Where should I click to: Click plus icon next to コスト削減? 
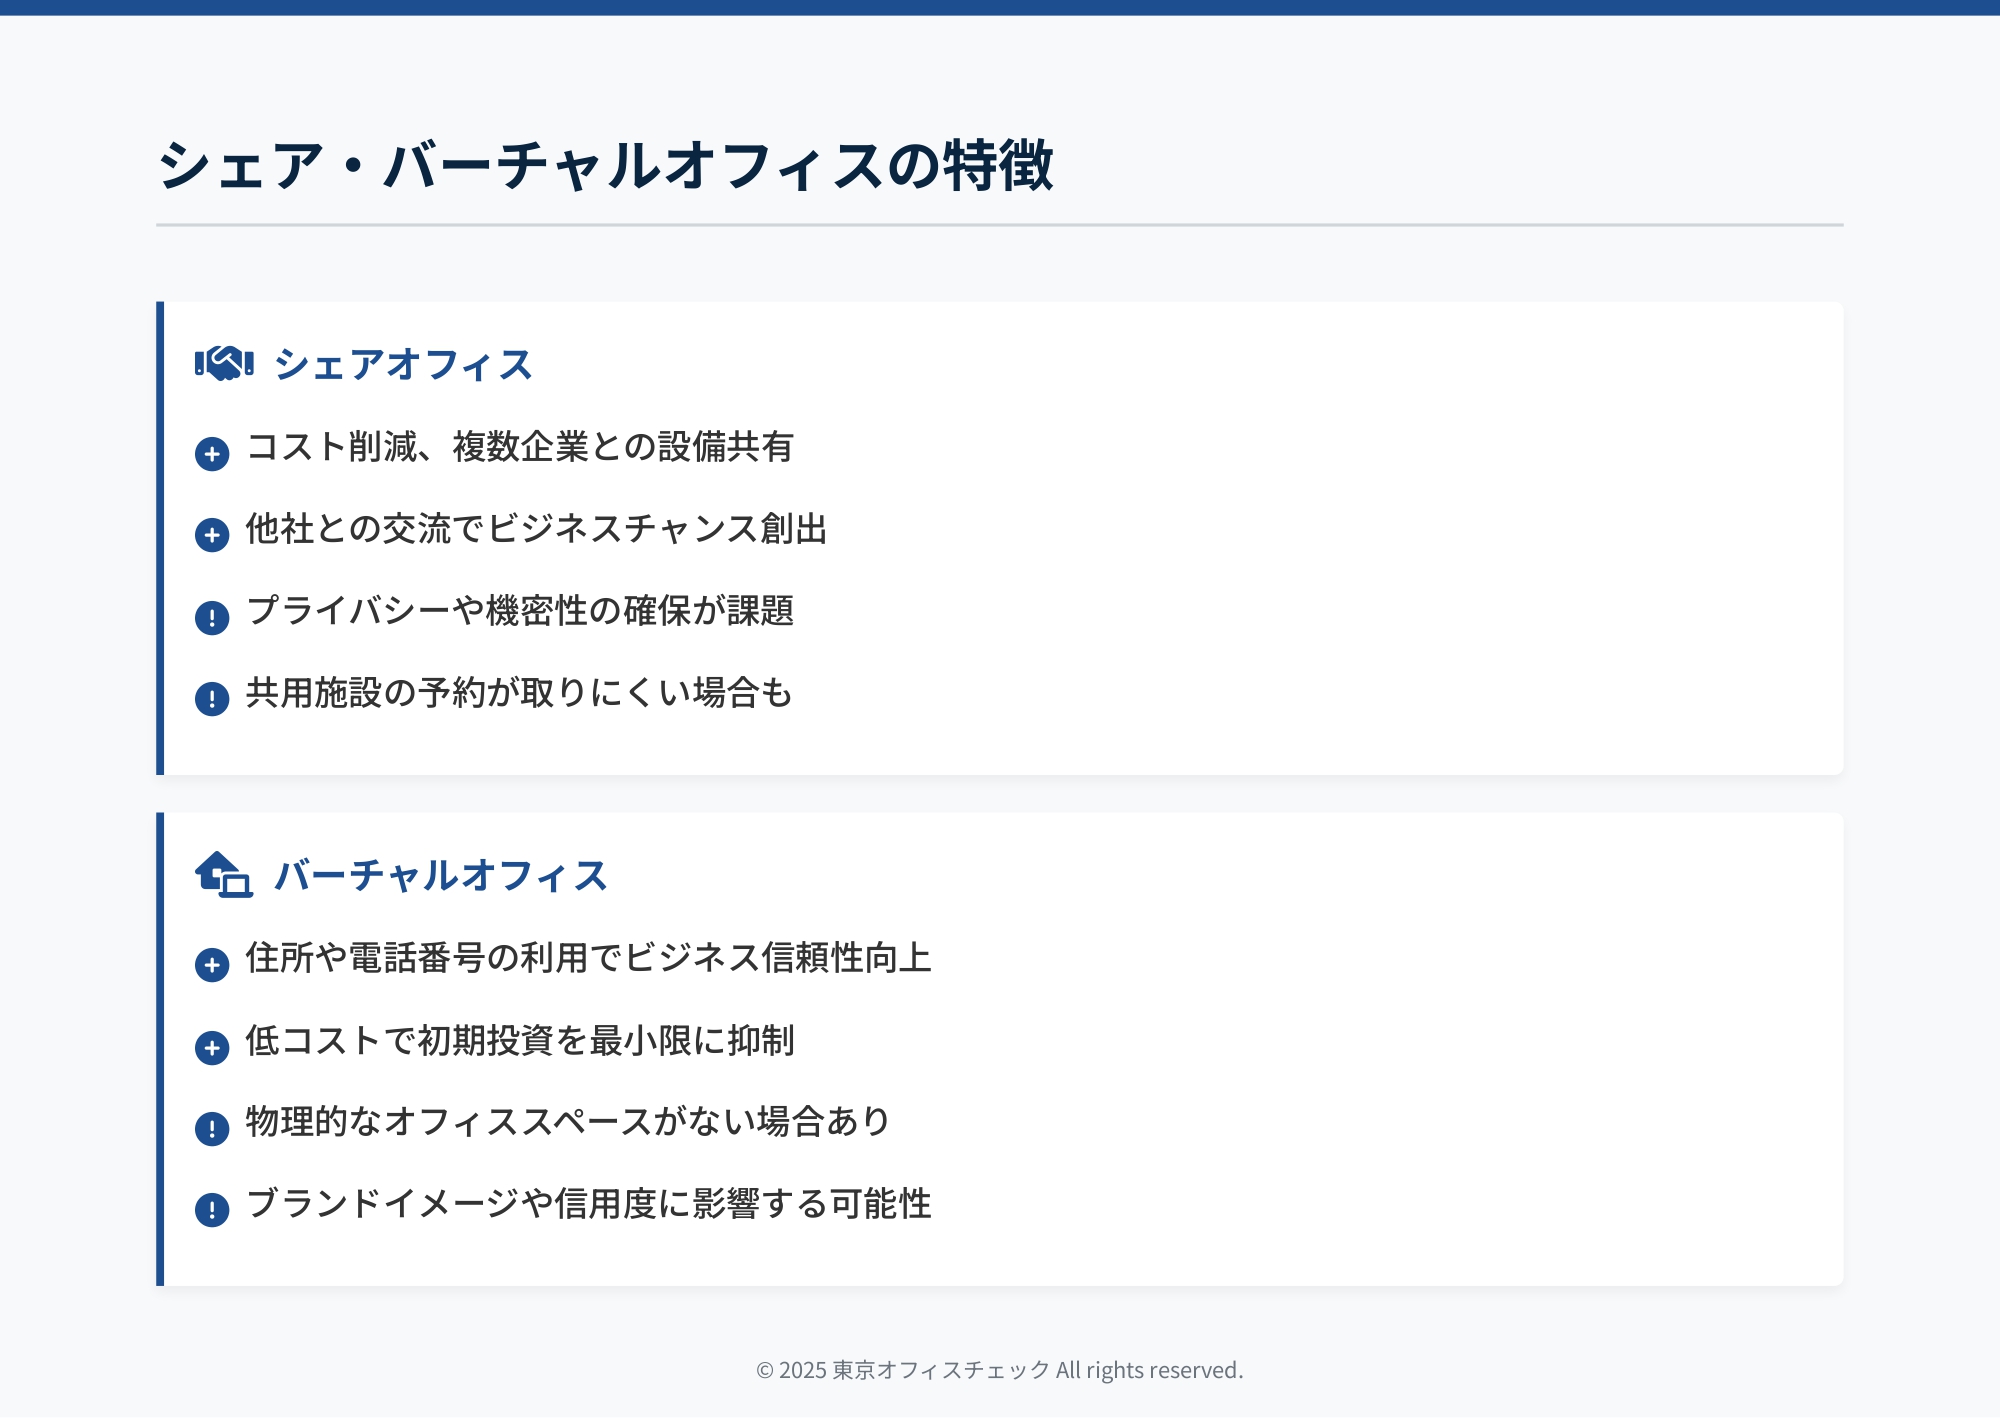212,454
